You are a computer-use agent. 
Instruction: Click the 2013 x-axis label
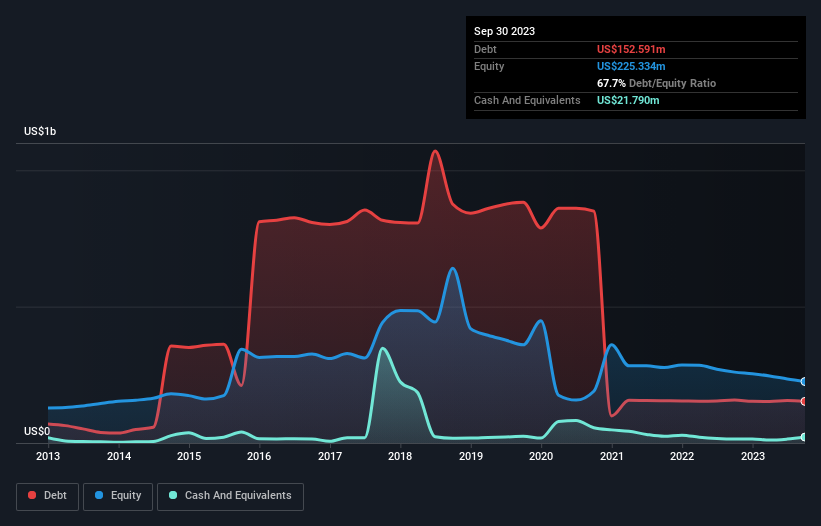(x=48, y=456)
